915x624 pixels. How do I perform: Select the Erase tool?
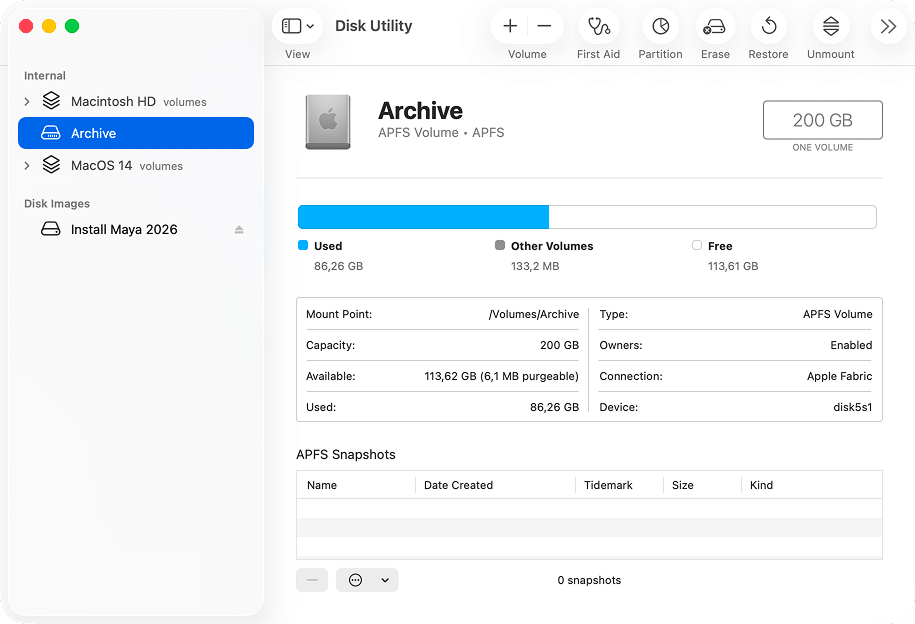(x=714, y=27)
